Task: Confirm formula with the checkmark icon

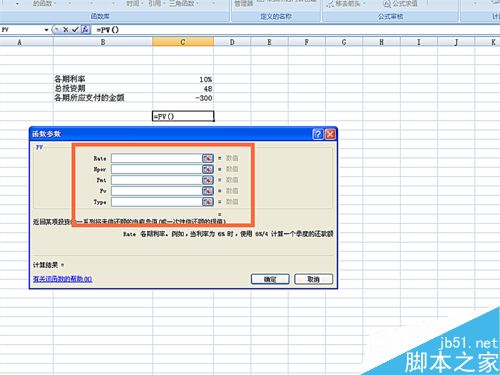Action: pos(75,30)
